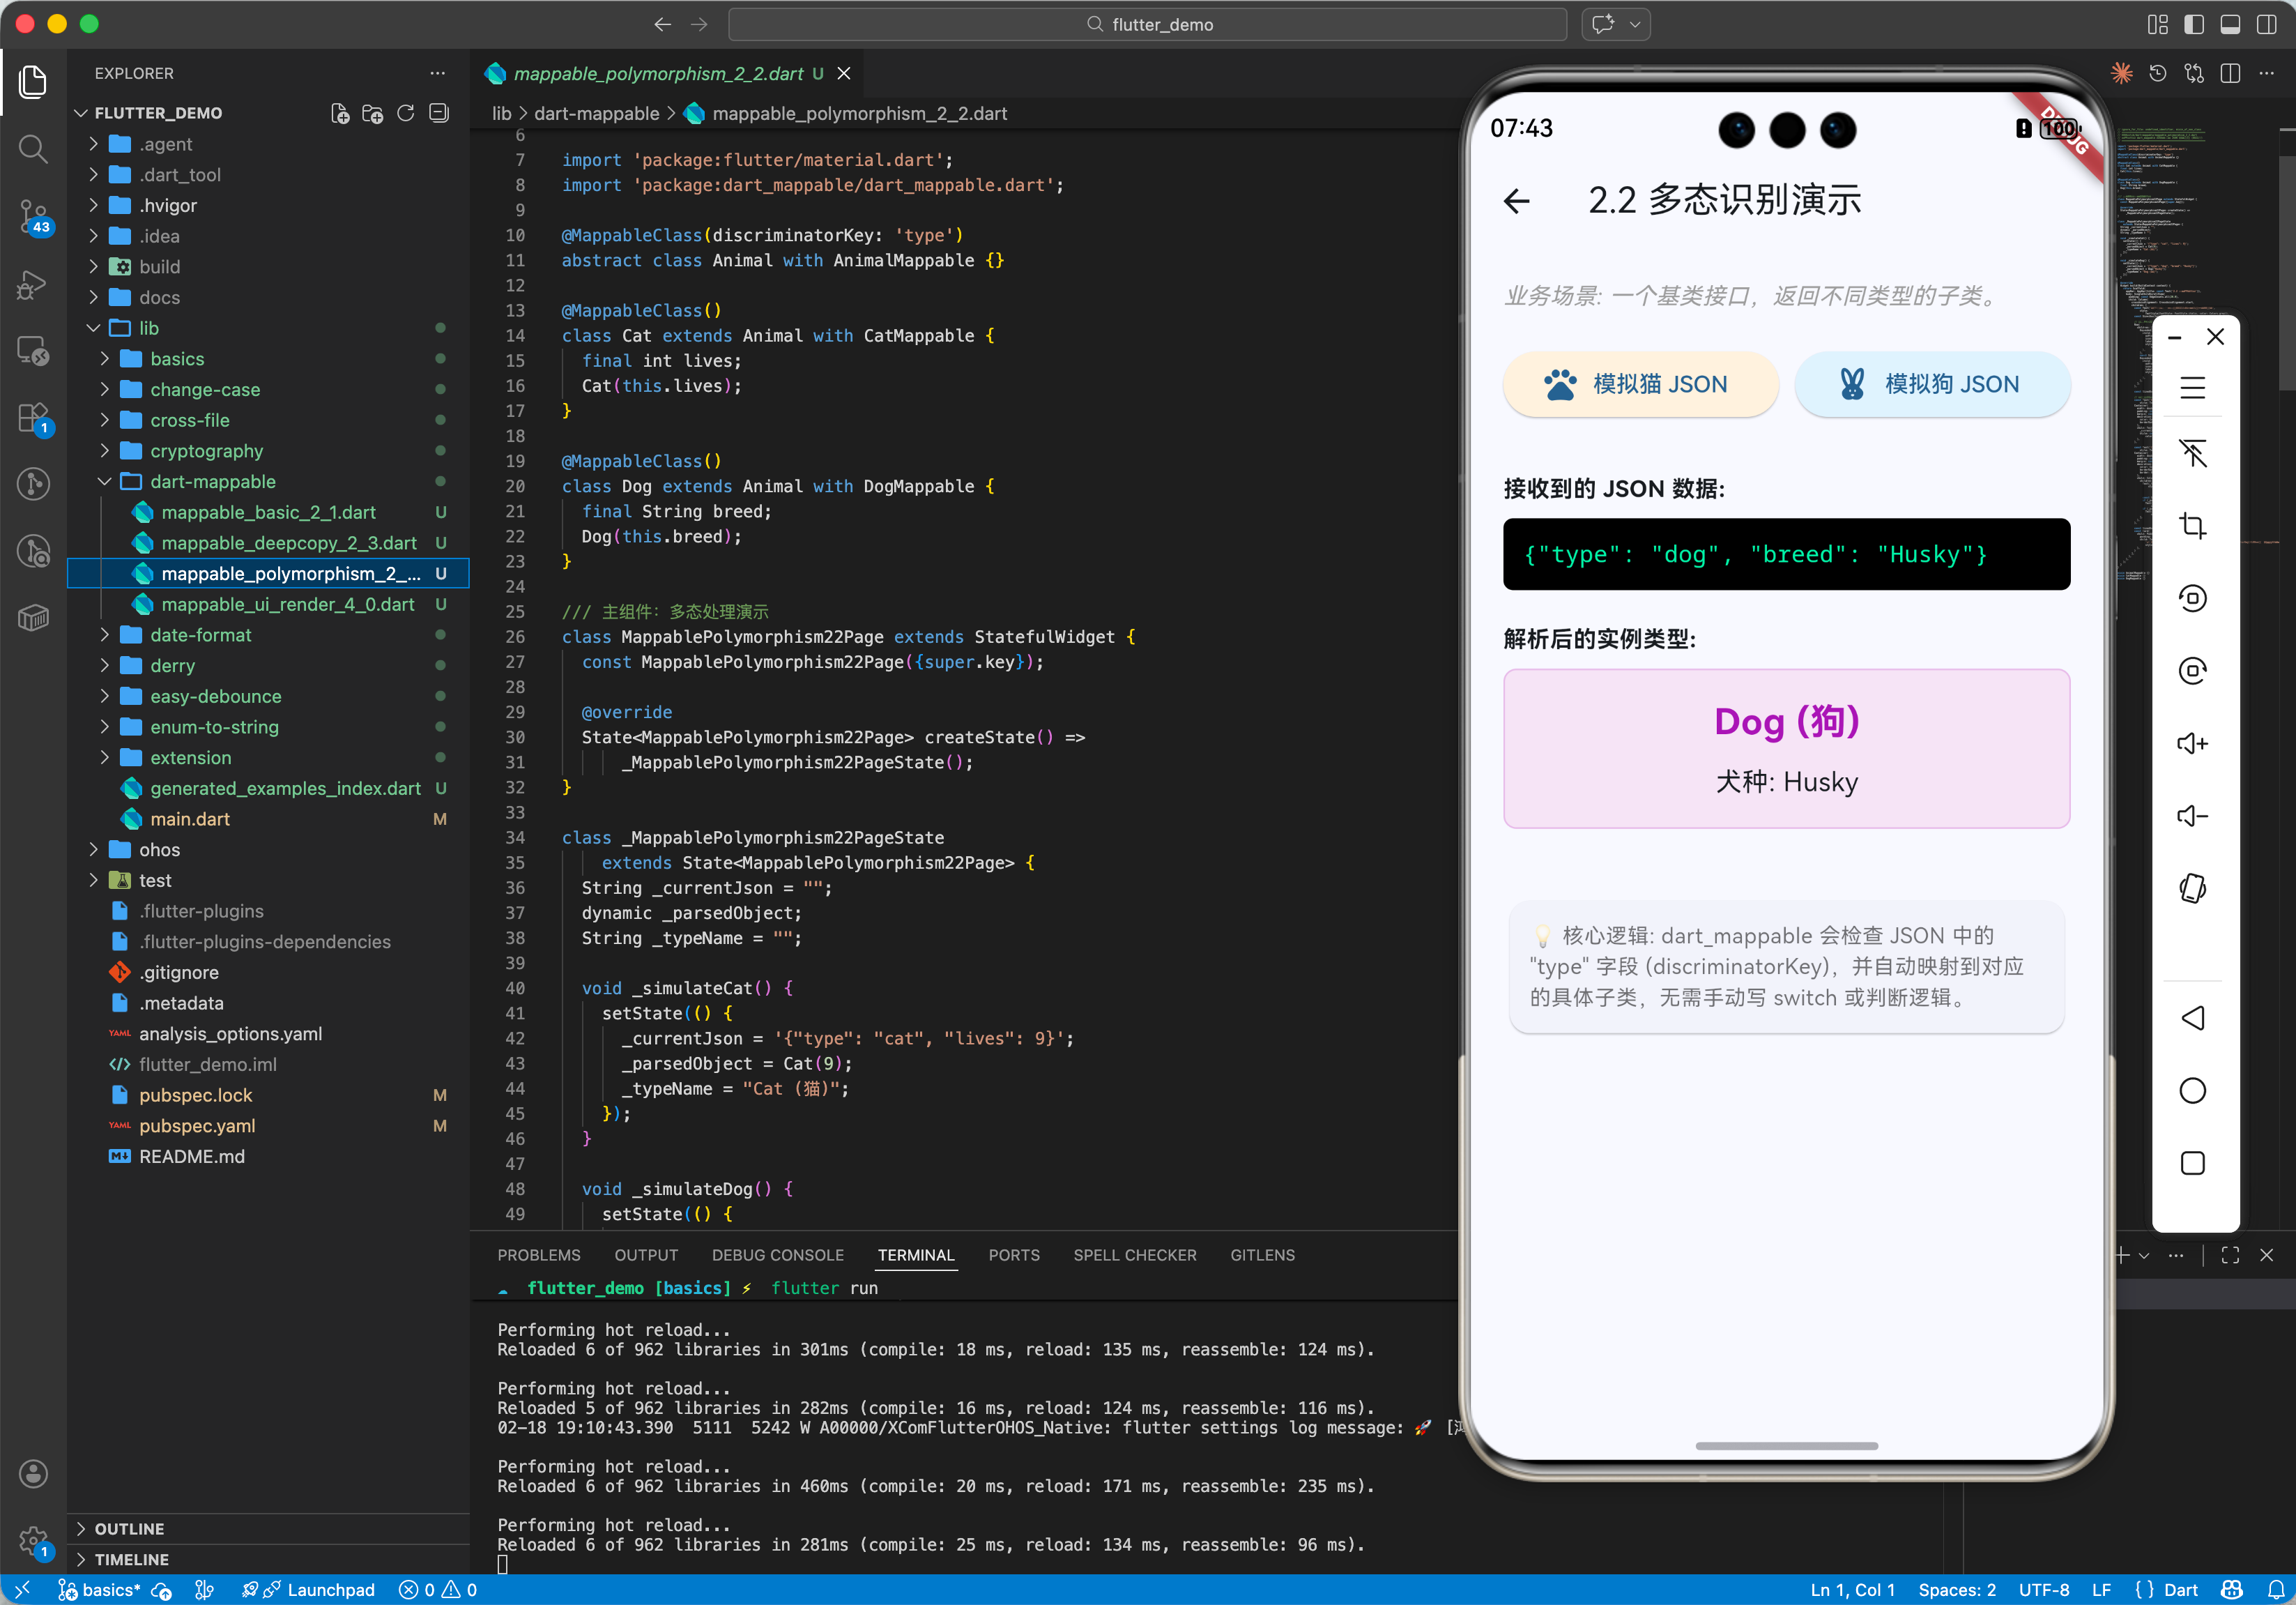This screenshot has height=1605, width=2296.
Task: Refresh the FLUTTER_DEMO explorer tree
Action: 405,113
